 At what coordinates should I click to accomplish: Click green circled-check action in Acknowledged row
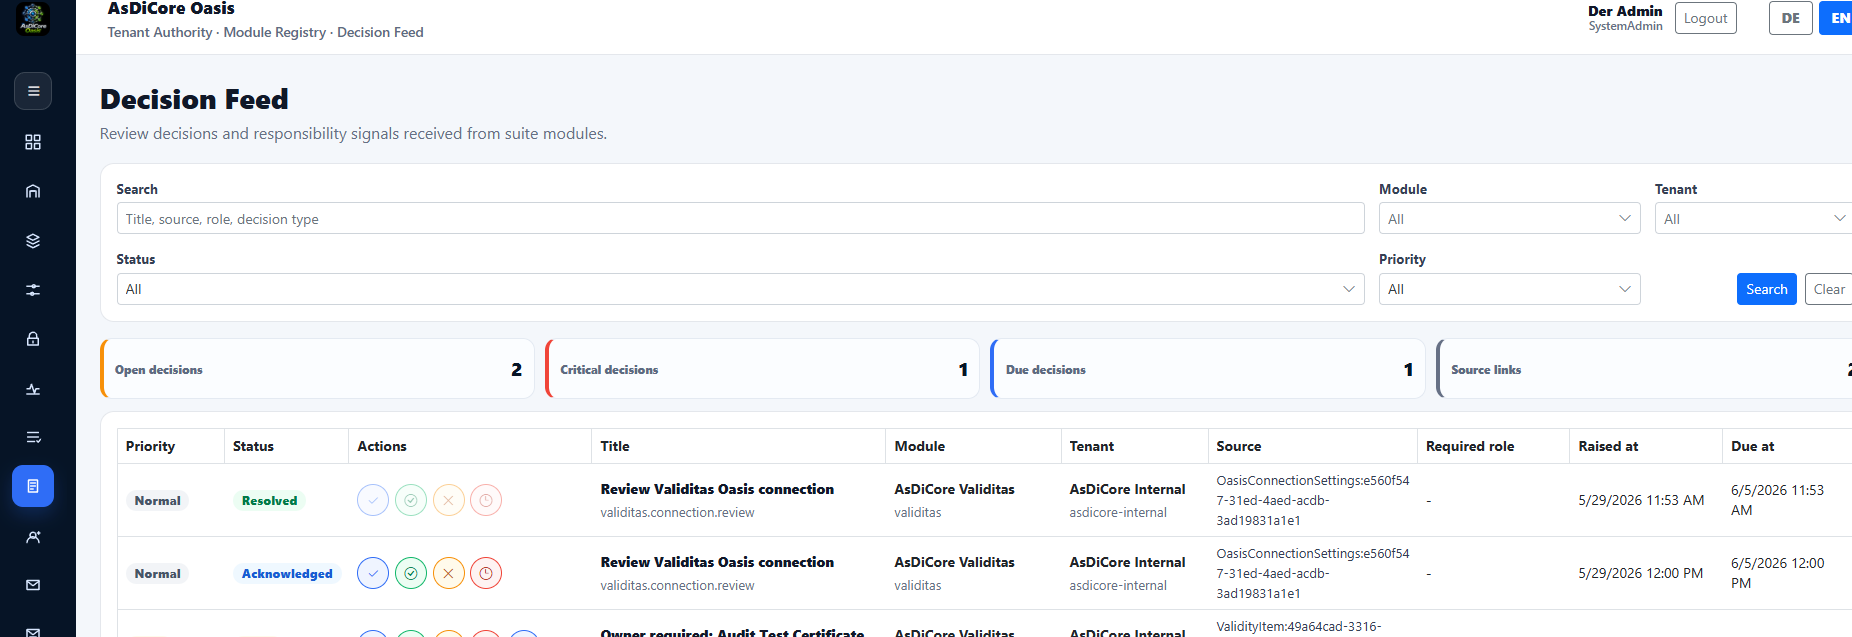click(411, 573)
